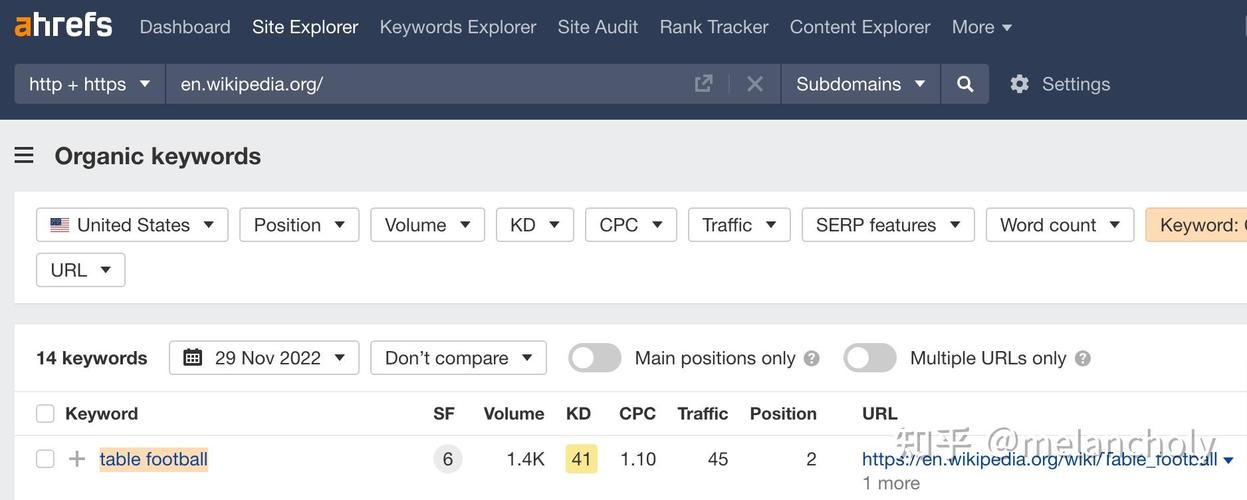
Task: Clear the search field with X icon
Action: pyautogui.click(x=755, y=84)
